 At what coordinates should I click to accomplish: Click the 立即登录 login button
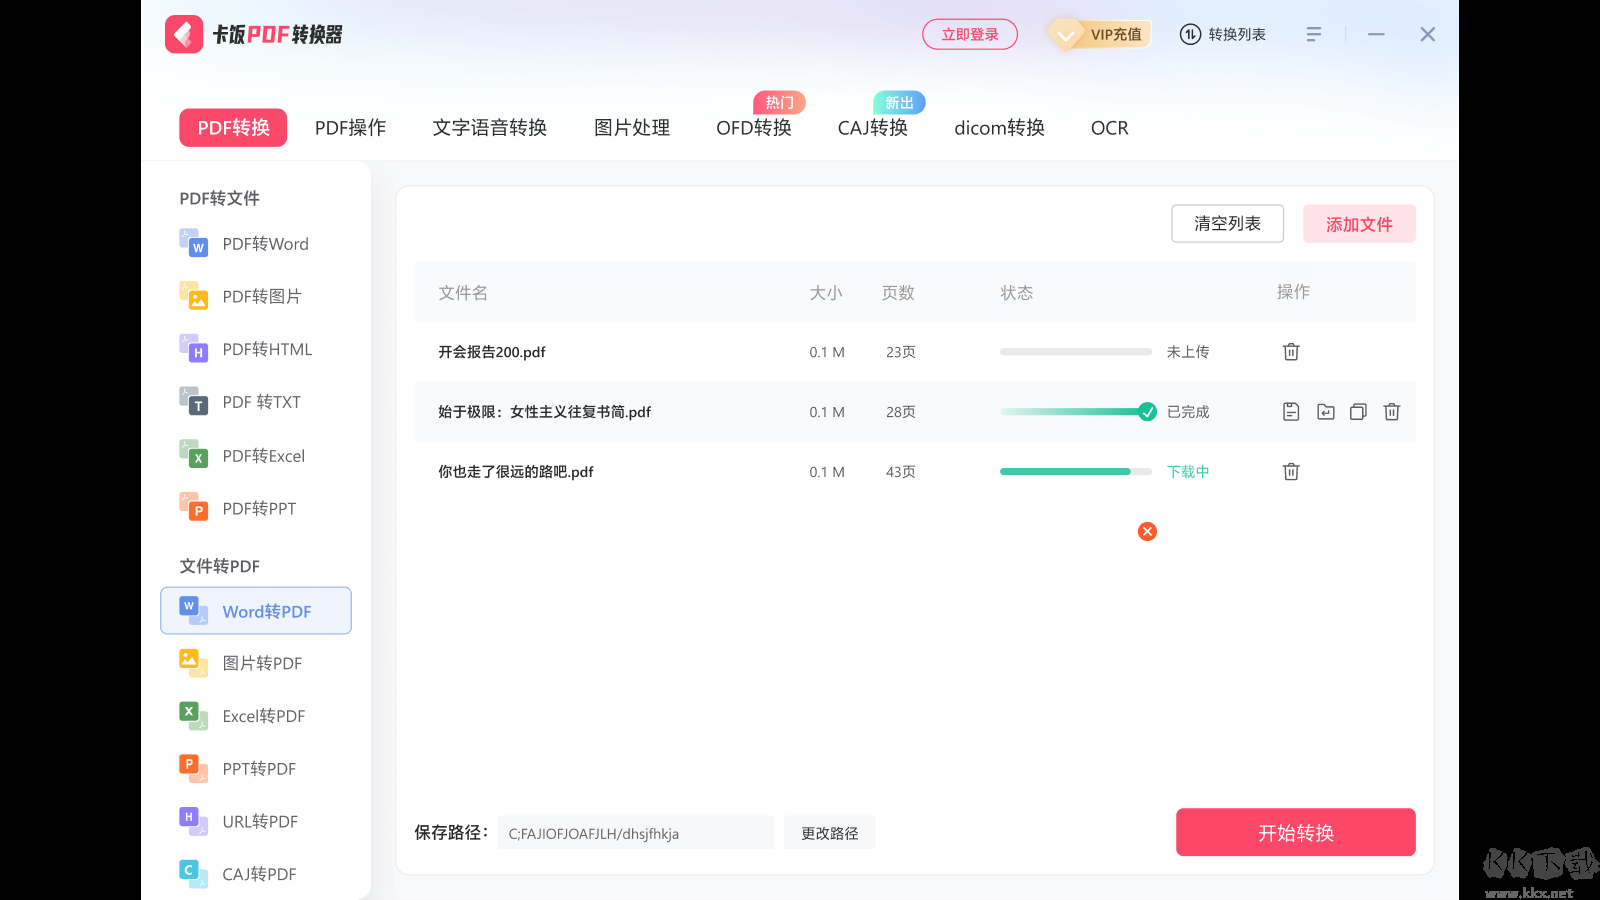point(969,33)
